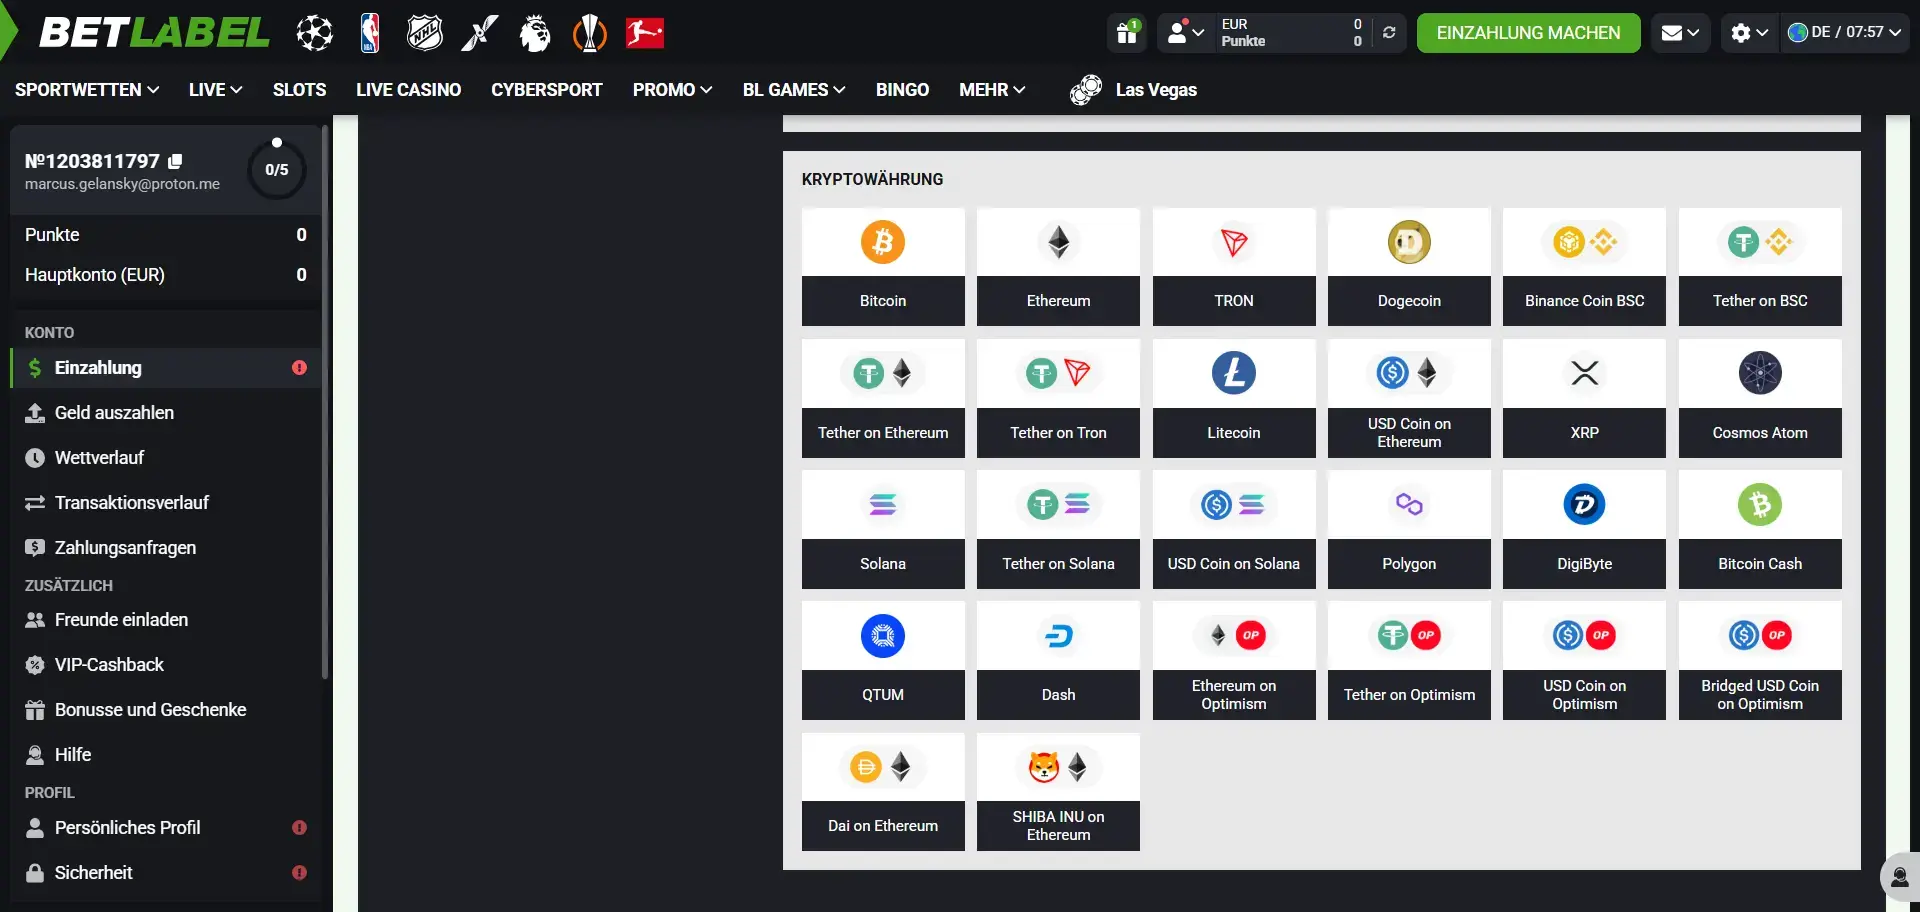Select Cosmos Atom

click(1760, 398)
